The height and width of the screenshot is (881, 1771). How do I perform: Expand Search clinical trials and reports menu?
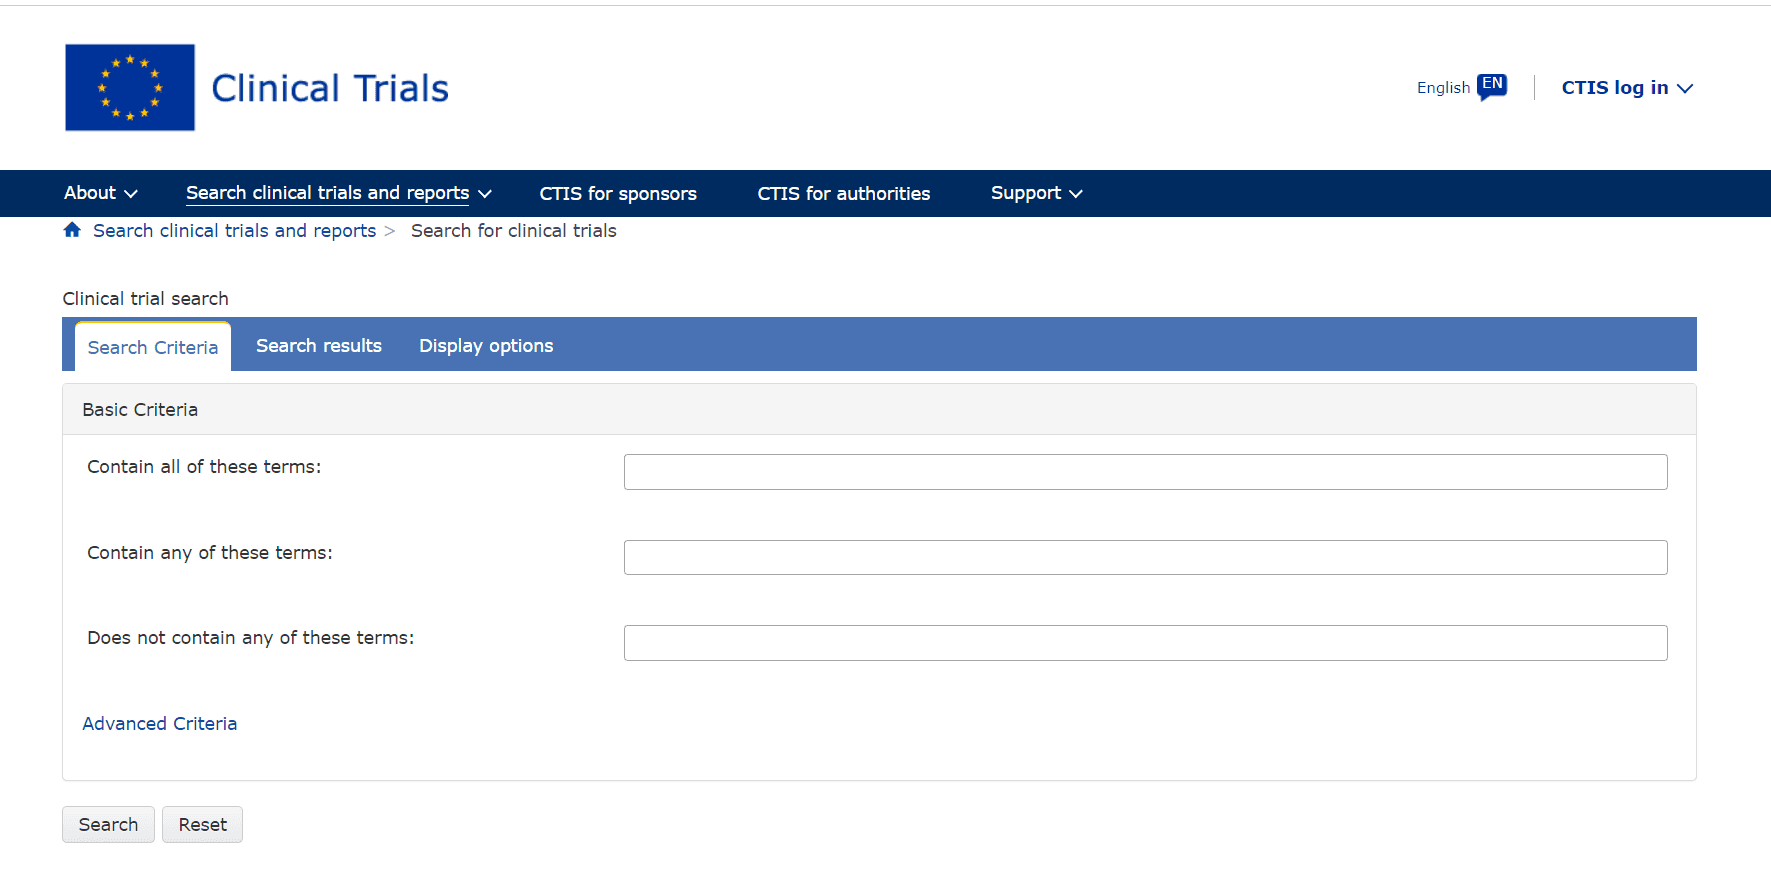click(x=339, y=193)
